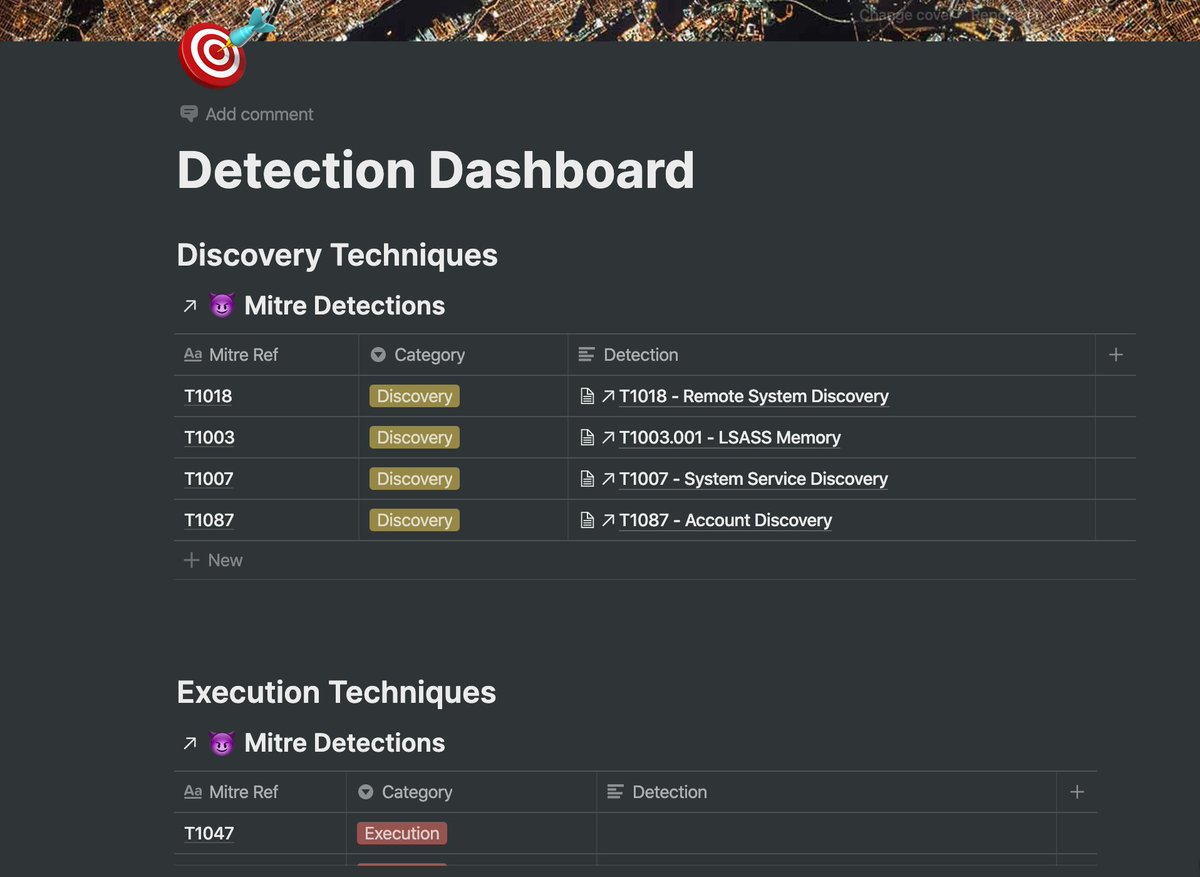The height and width of the screenshot is (877, 1200).
Task: Open T1003.001 - LSASS Memory link
Action: coord(730,437)
